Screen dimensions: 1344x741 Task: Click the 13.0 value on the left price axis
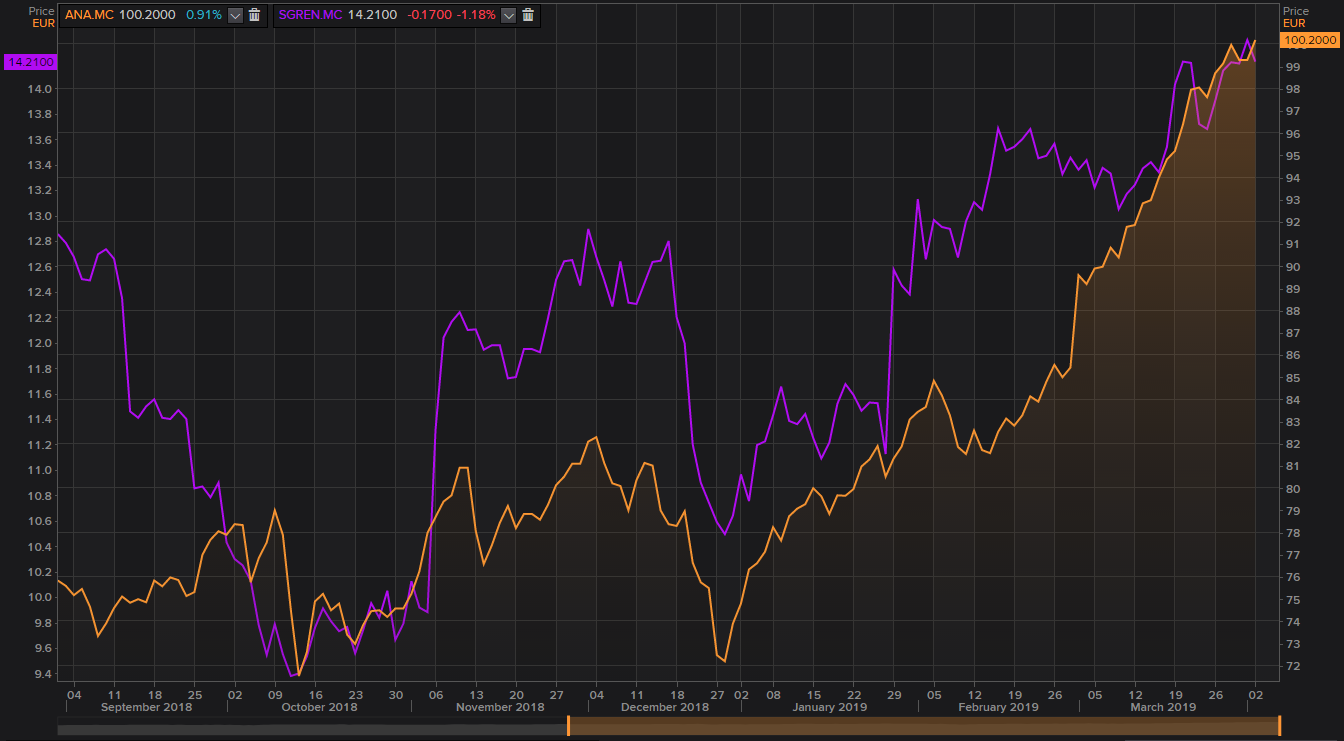tap(40, 217)
